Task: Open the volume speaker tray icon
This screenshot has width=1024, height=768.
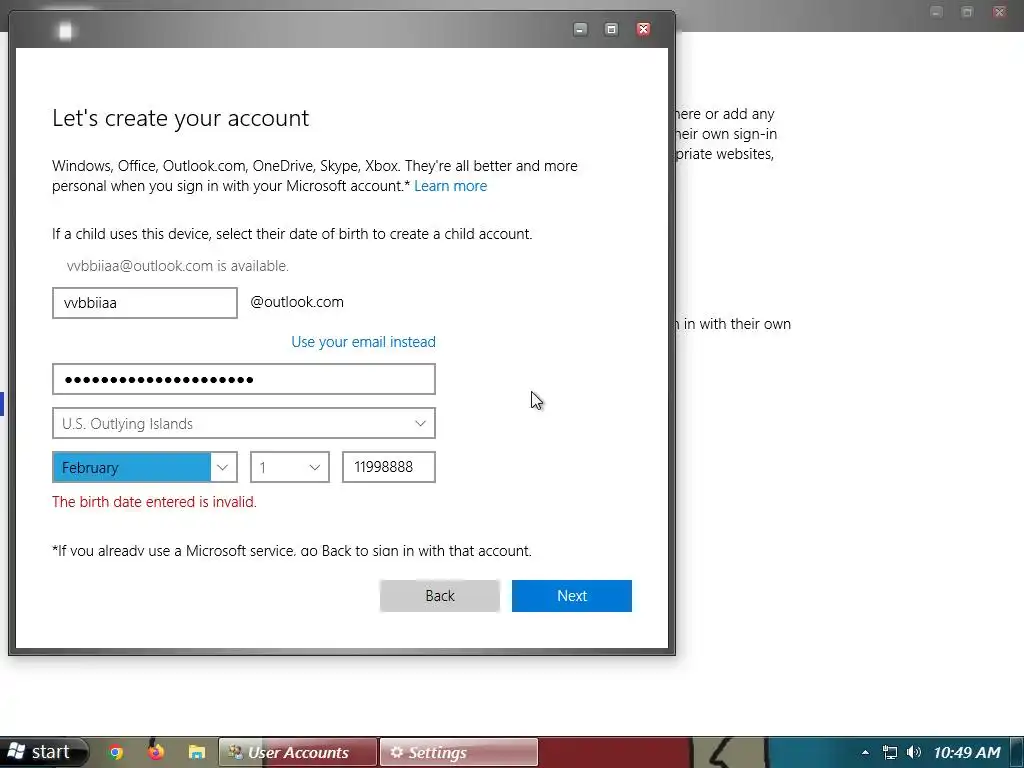Action: pyautogui.click(x=914, y=752)
